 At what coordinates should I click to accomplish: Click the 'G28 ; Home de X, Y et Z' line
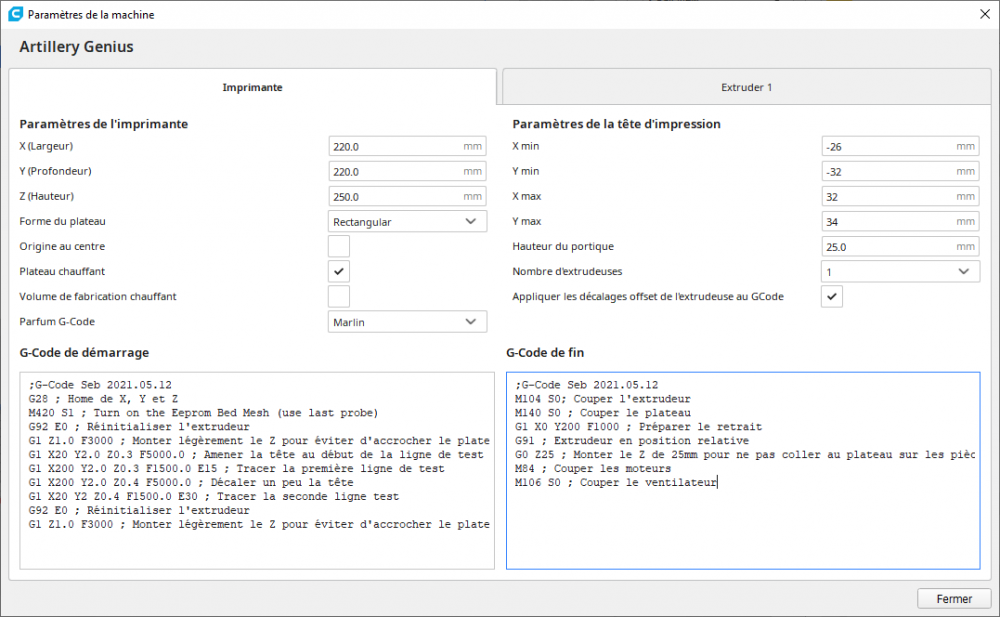pos(103,399)
